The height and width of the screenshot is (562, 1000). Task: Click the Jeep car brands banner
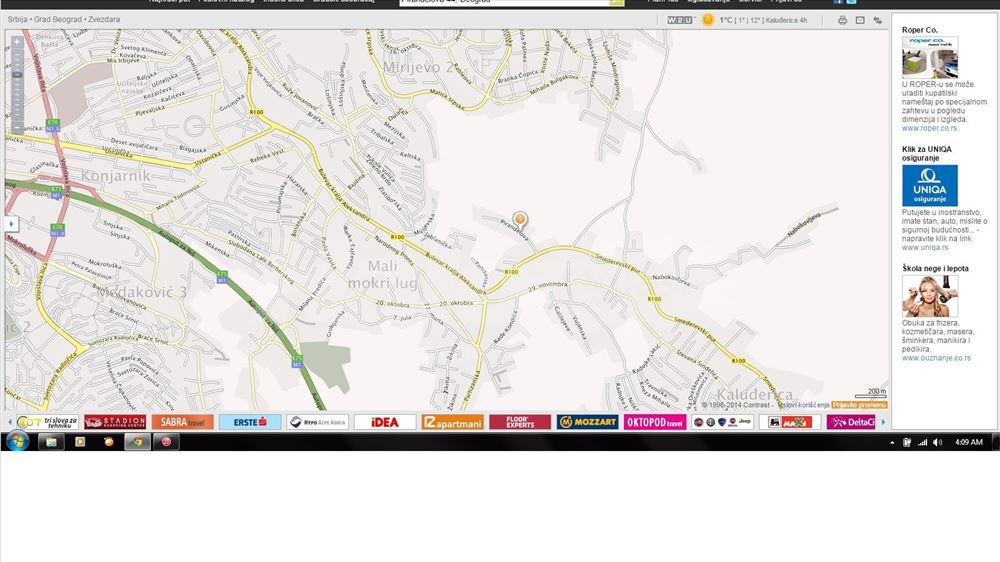click(723, 422)
